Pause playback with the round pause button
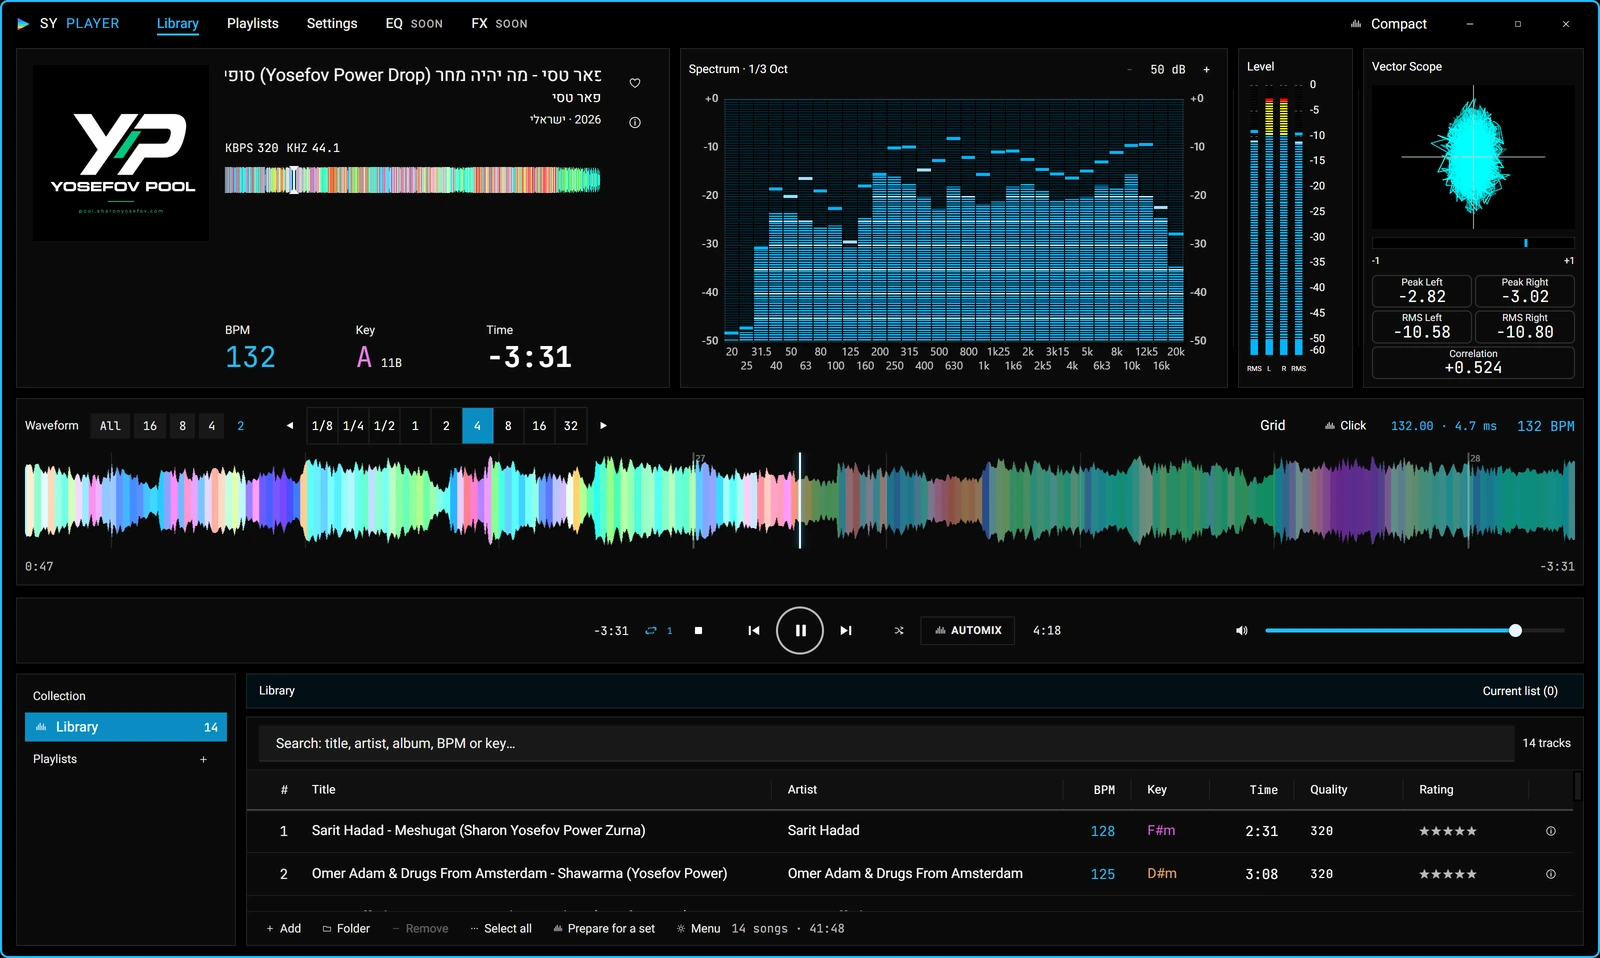The image size is (1600, 958). point(800,630)
